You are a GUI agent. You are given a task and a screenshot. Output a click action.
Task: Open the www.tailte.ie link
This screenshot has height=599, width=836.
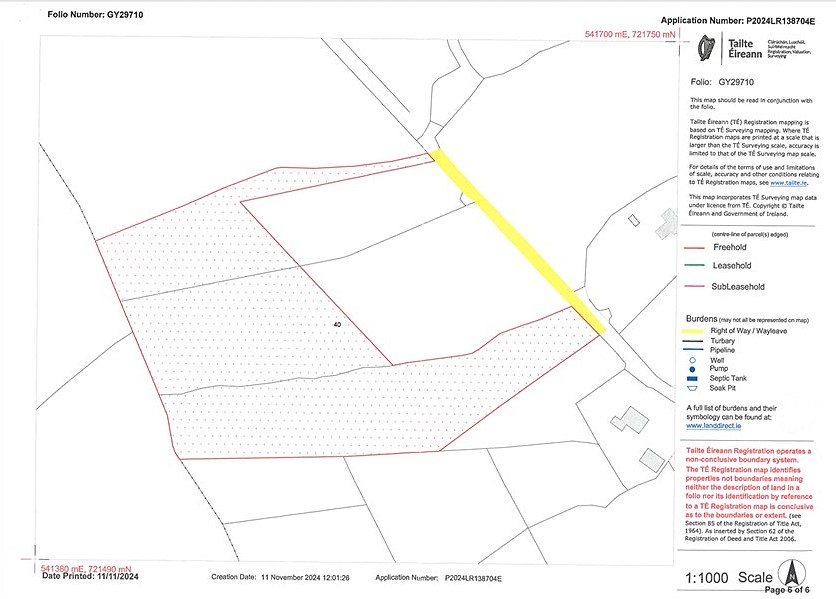788,184
